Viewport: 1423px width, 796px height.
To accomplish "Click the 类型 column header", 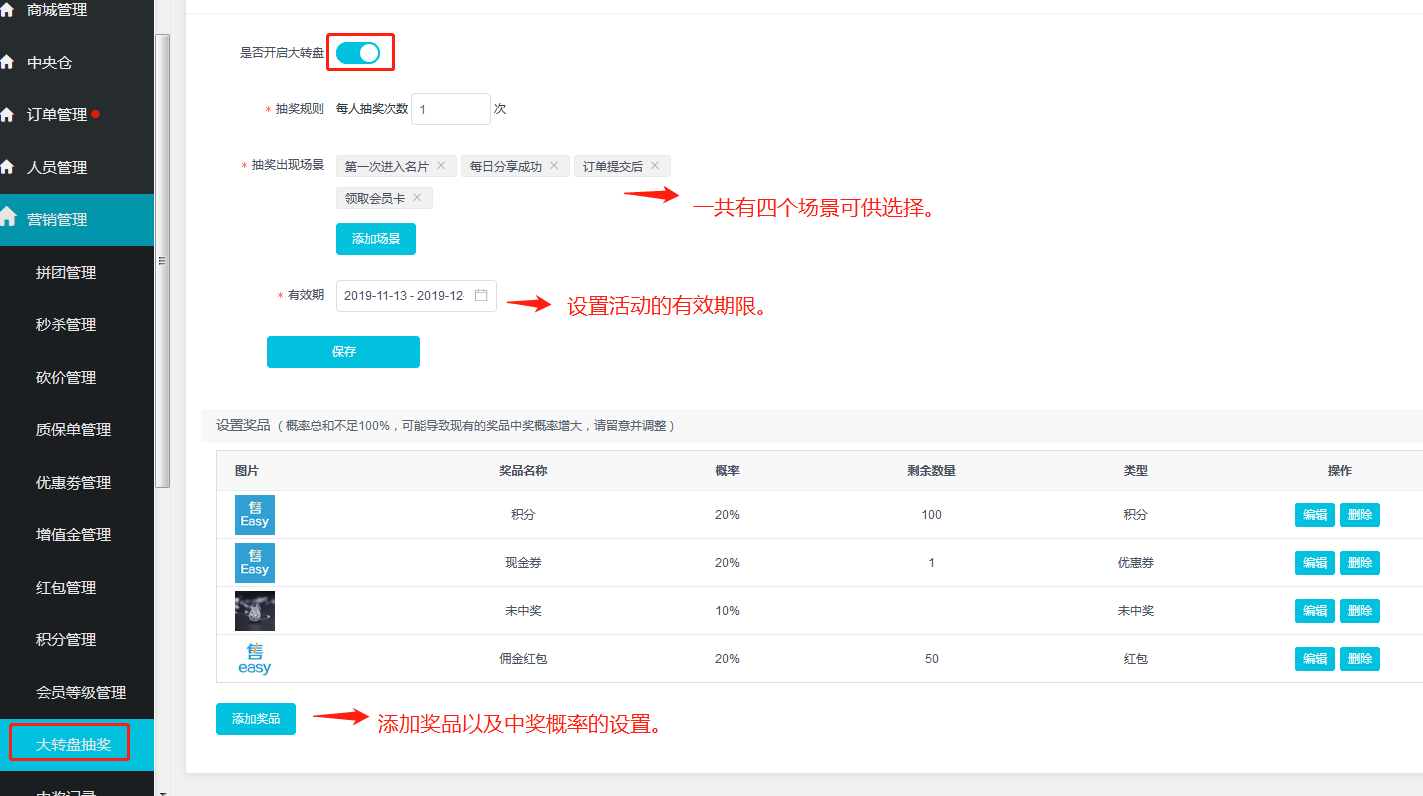I will coord(1135,471).
